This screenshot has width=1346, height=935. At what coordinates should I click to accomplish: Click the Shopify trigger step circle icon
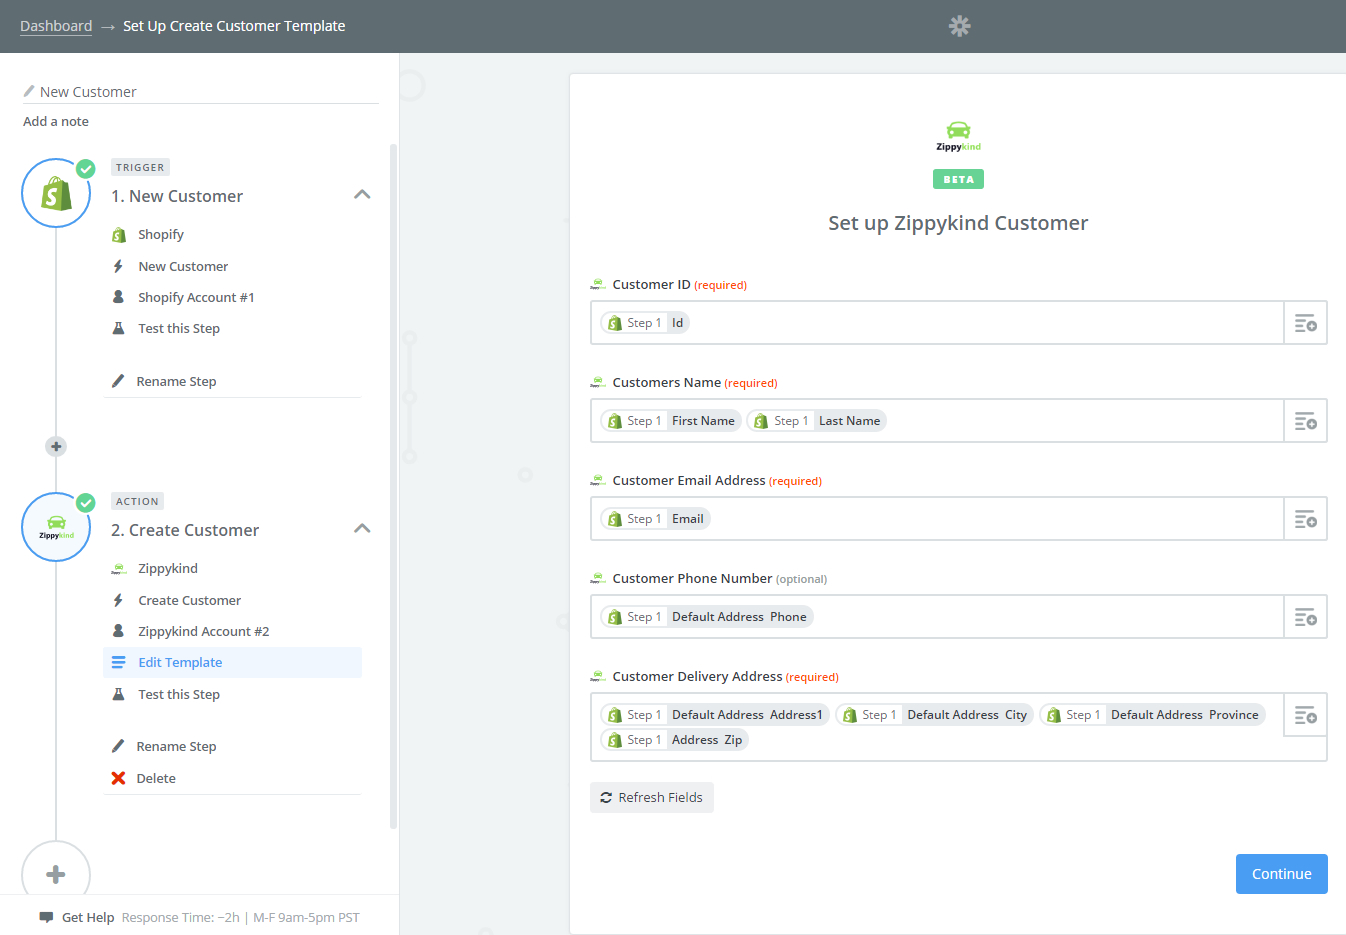tap(56, 193)
